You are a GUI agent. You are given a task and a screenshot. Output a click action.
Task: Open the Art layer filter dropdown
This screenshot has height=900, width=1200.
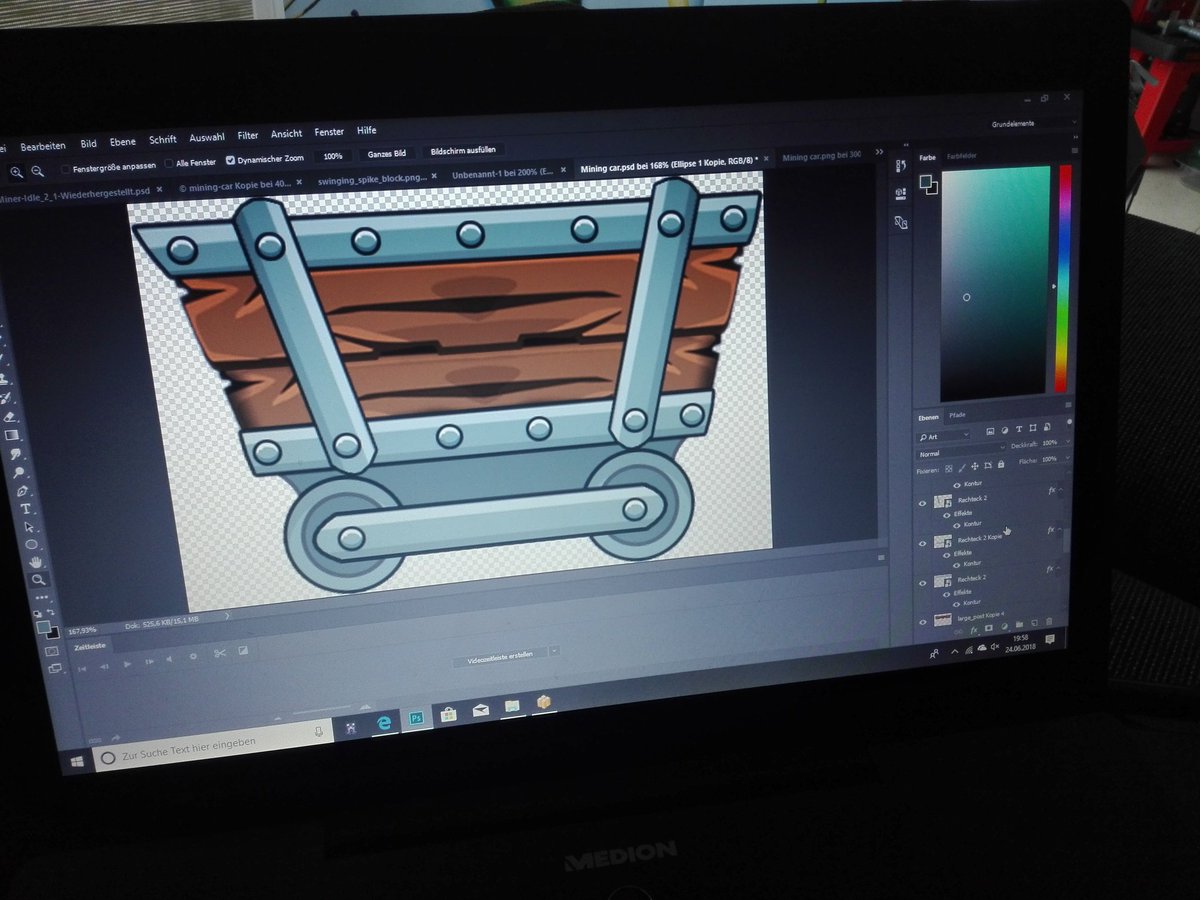click(x=943, y=436)
